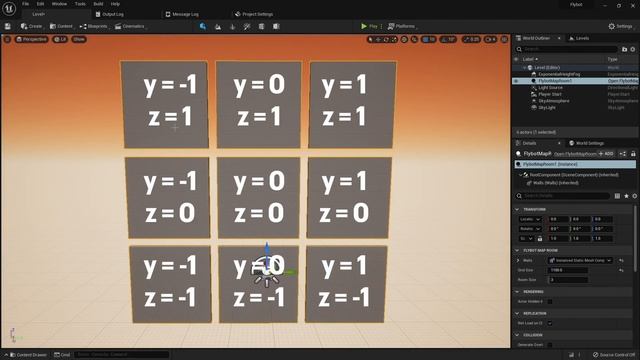
Task: Click the maximize viewport layout icon
Action: [504, 40]
